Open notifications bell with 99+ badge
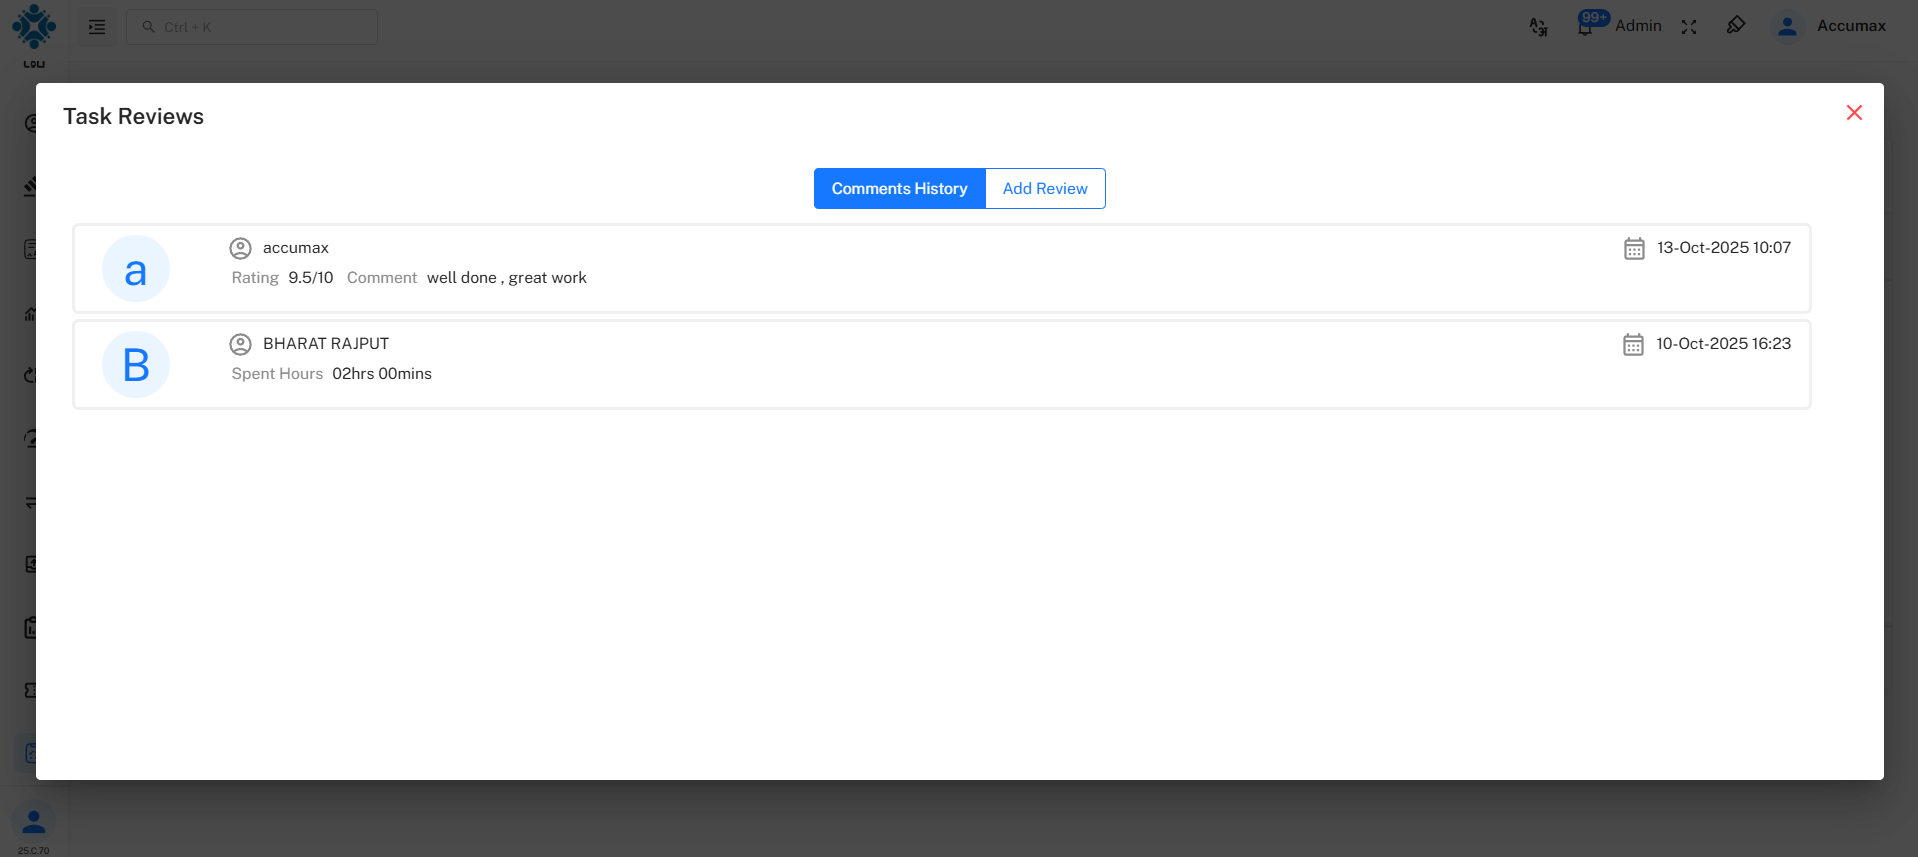The height and width of the screenshot is (857, 1918). pyautogui.click(x=1588, y=24)
